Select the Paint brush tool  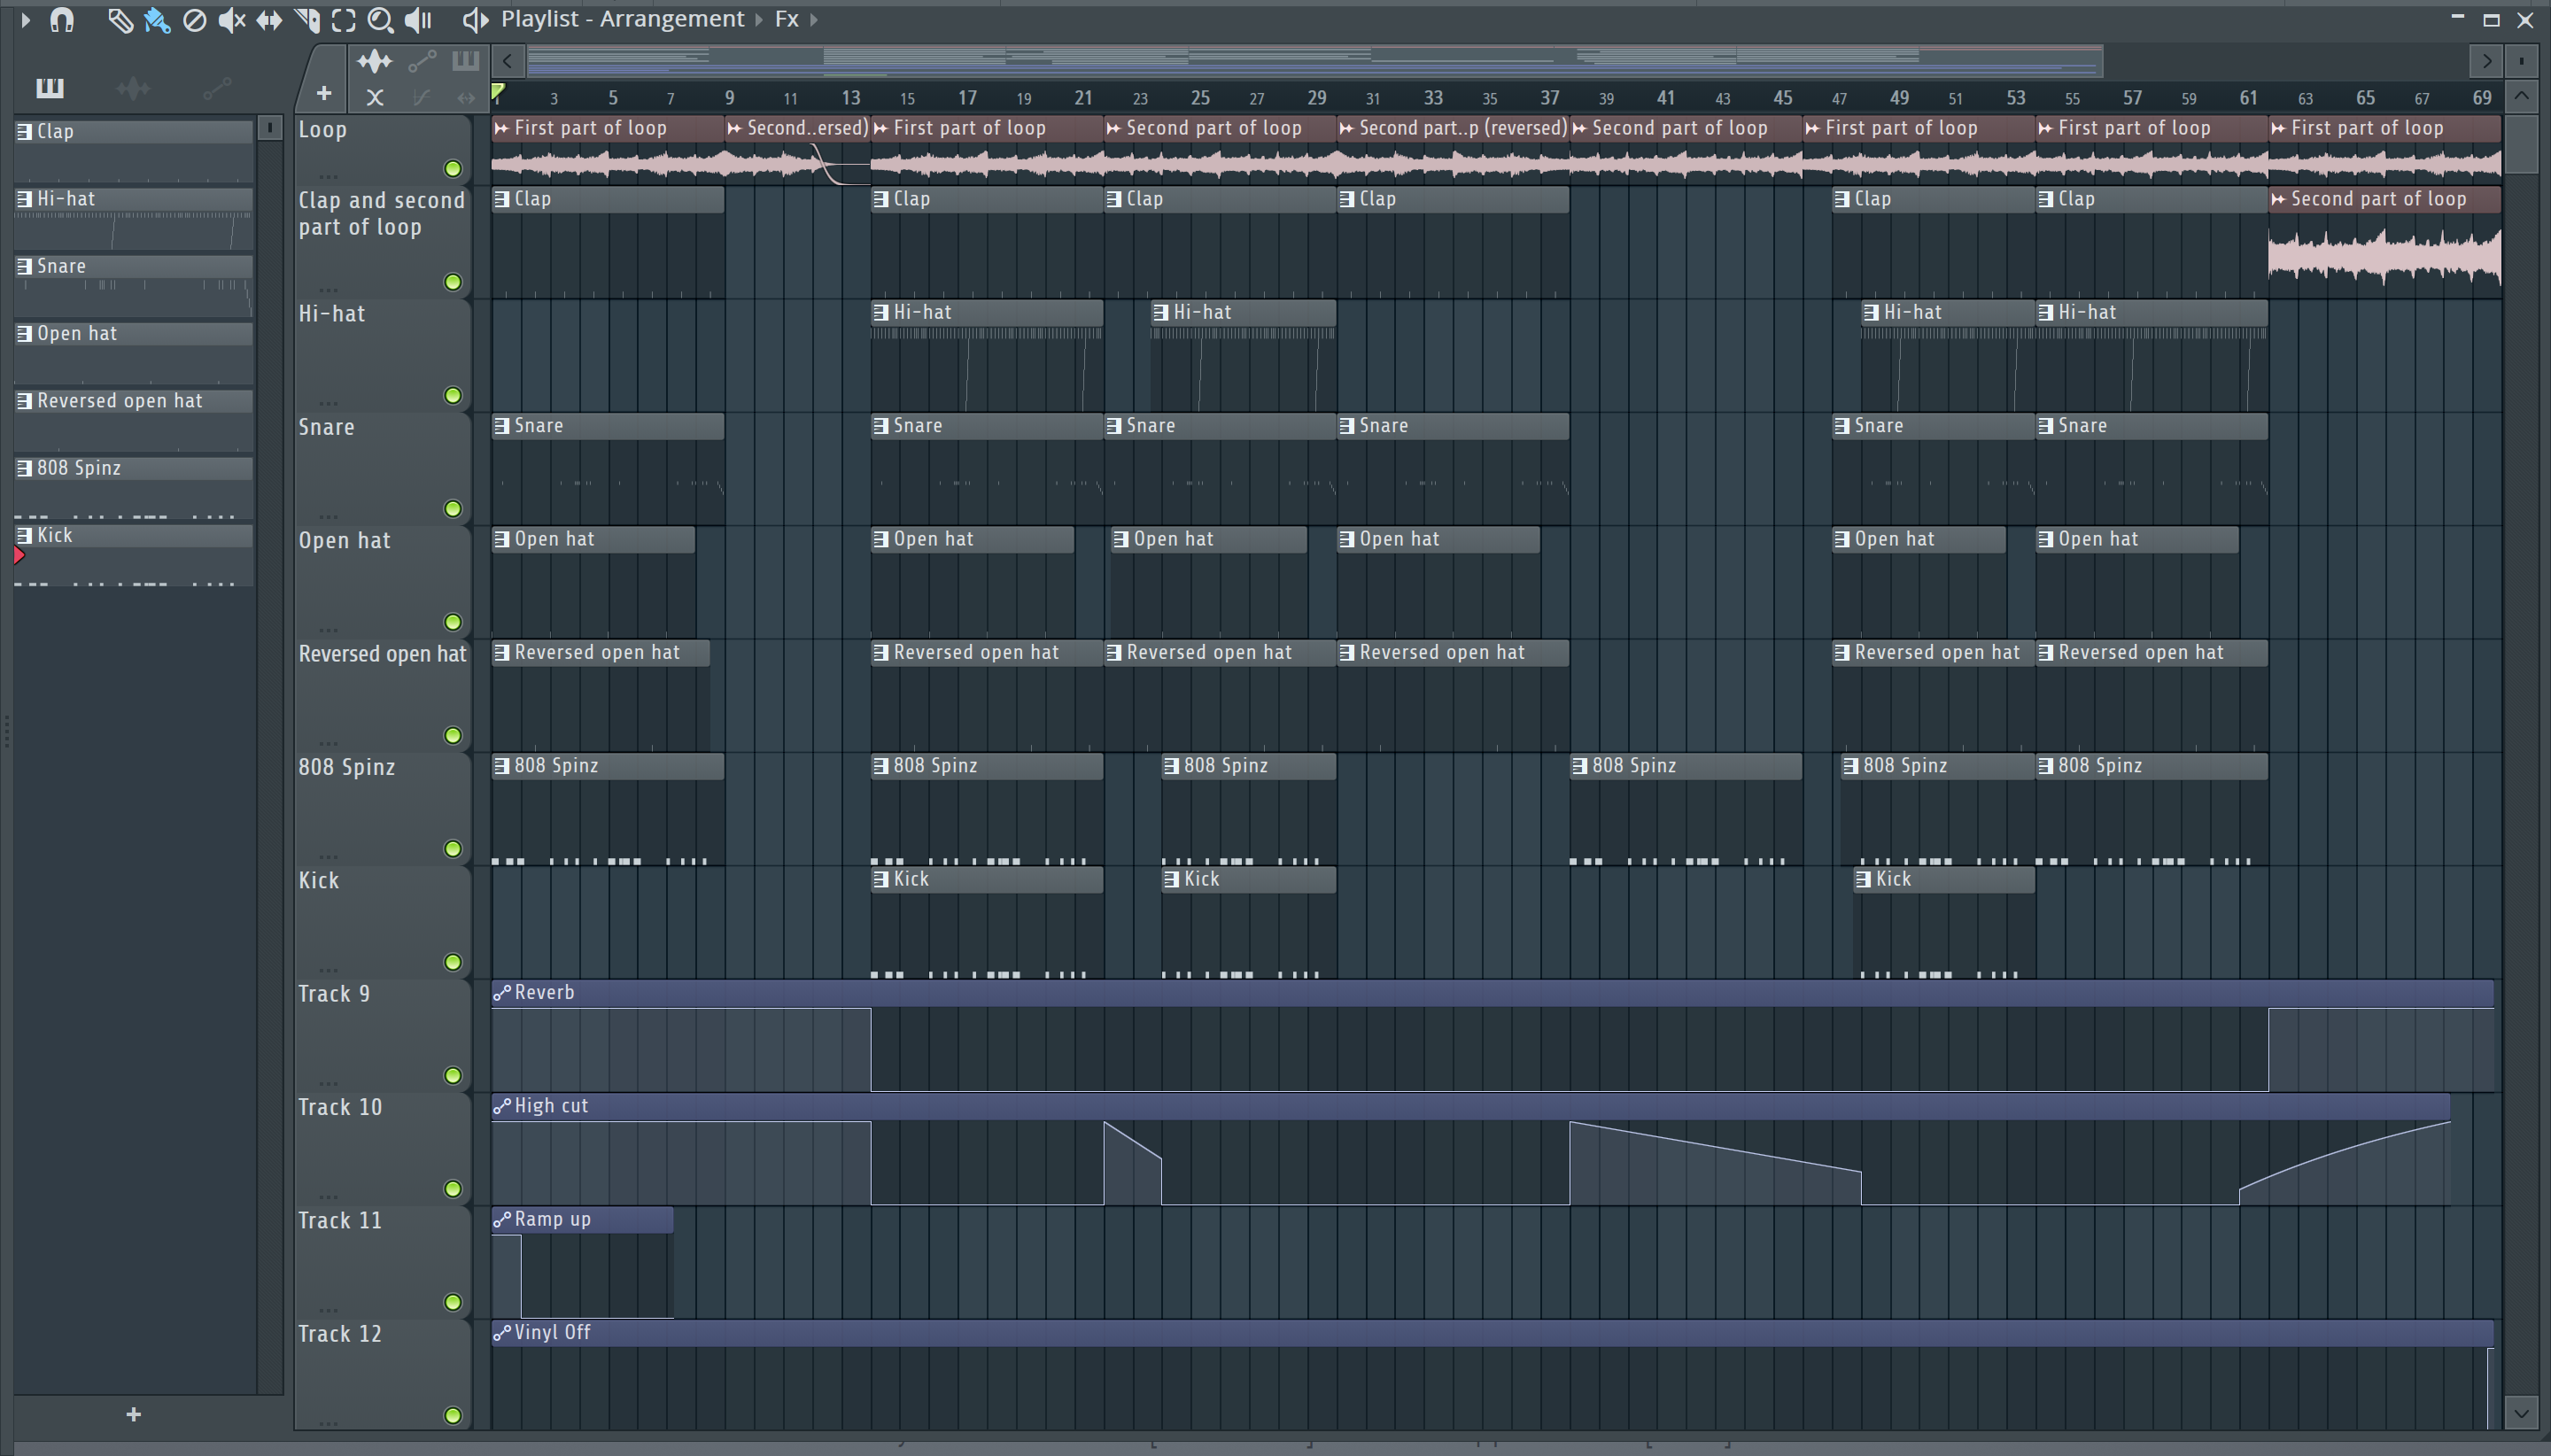point(157,20)
